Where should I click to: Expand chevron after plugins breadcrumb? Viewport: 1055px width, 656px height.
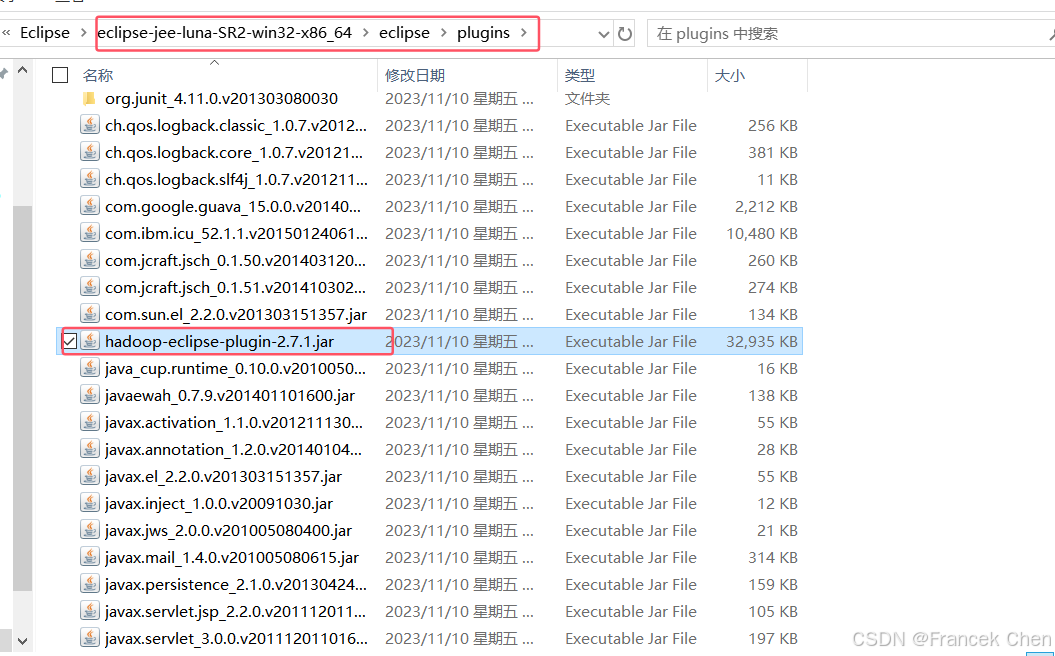(x=523, y=33)
